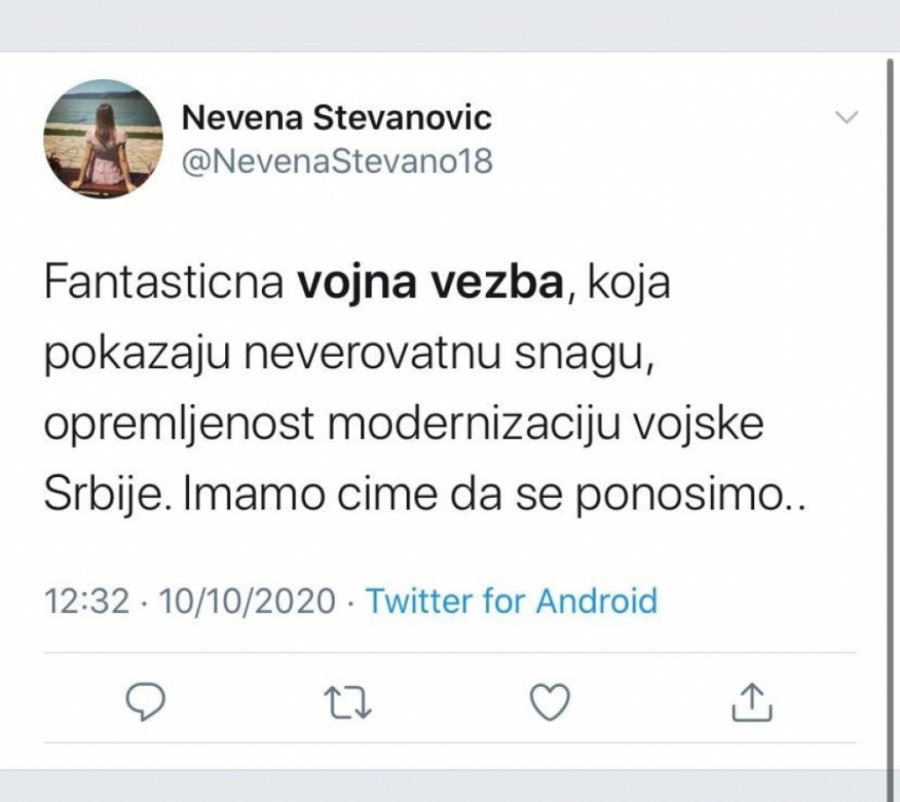Click the Nevena Stevanovic display name

[x=337, y=119]
